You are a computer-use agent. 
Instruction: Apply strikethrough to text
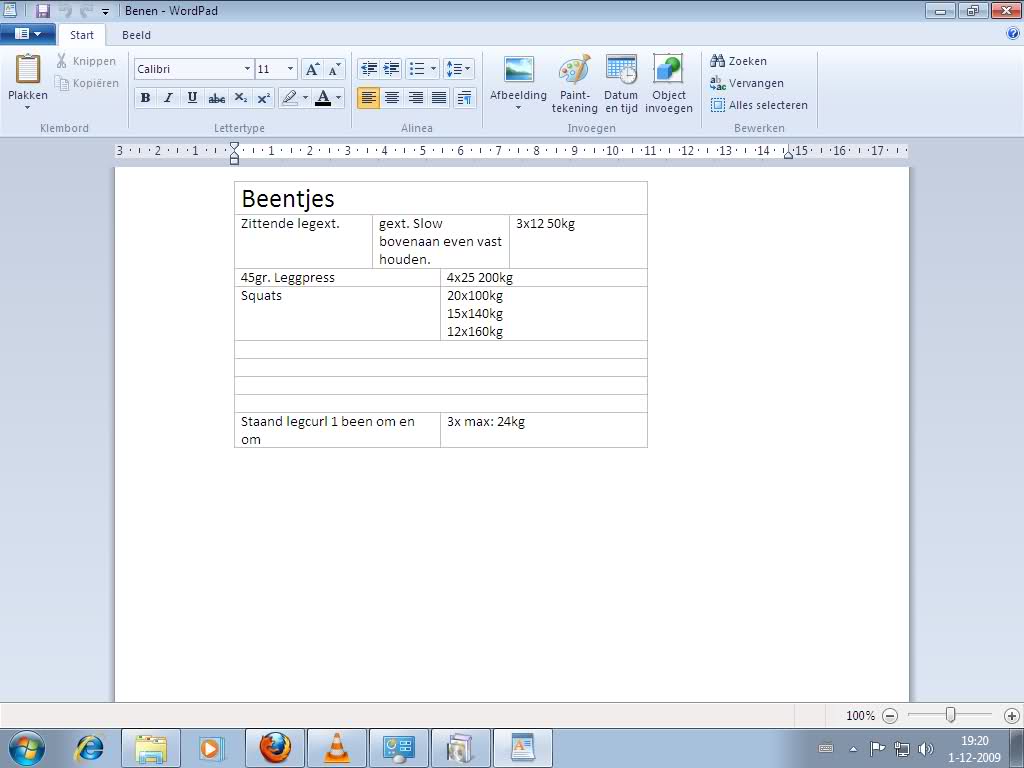point(216,98)
